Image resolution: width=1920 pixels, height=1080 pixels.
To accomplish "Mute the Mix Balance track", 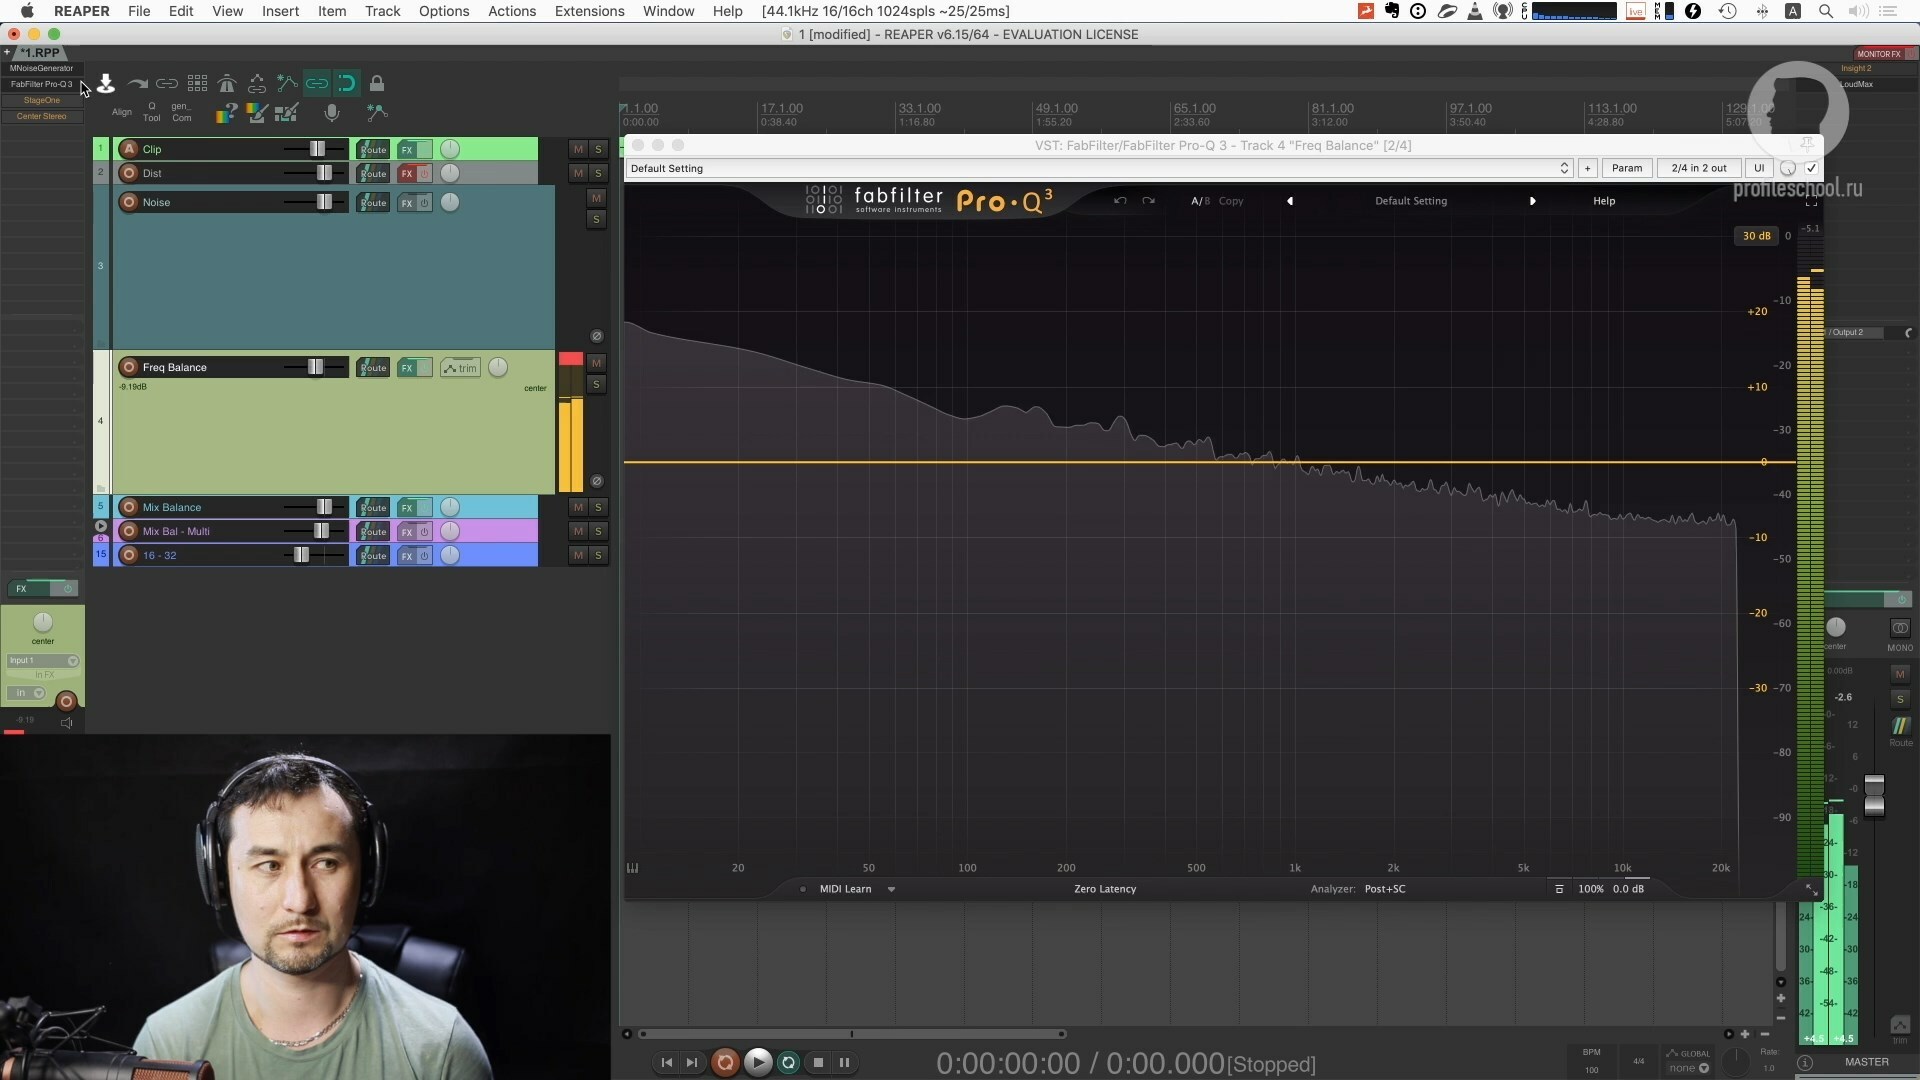I will (x=578, y=507).
